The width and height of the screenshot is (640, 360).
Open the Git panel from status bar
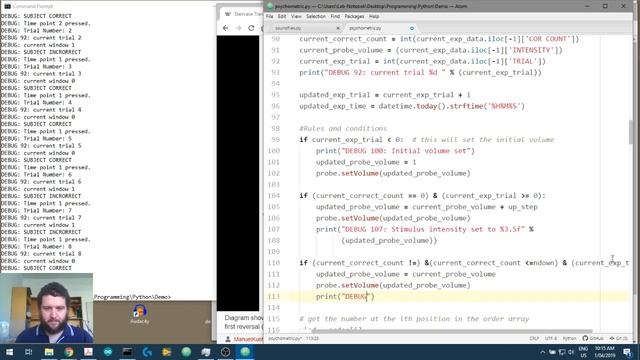618,338
